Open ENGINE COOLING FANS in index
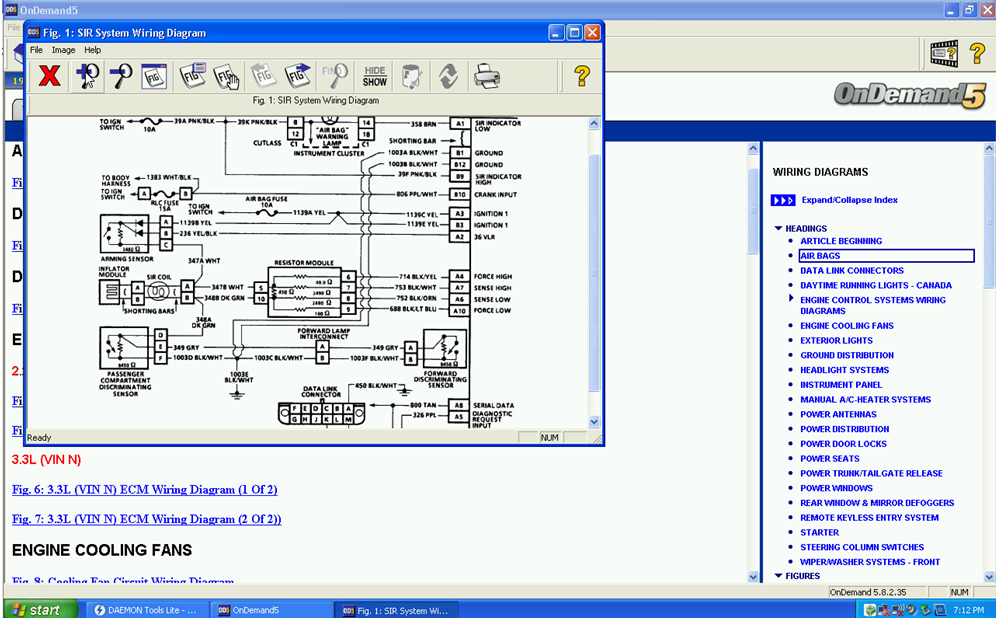The height and width of the screenshot is (618, 996). point(847,326)
